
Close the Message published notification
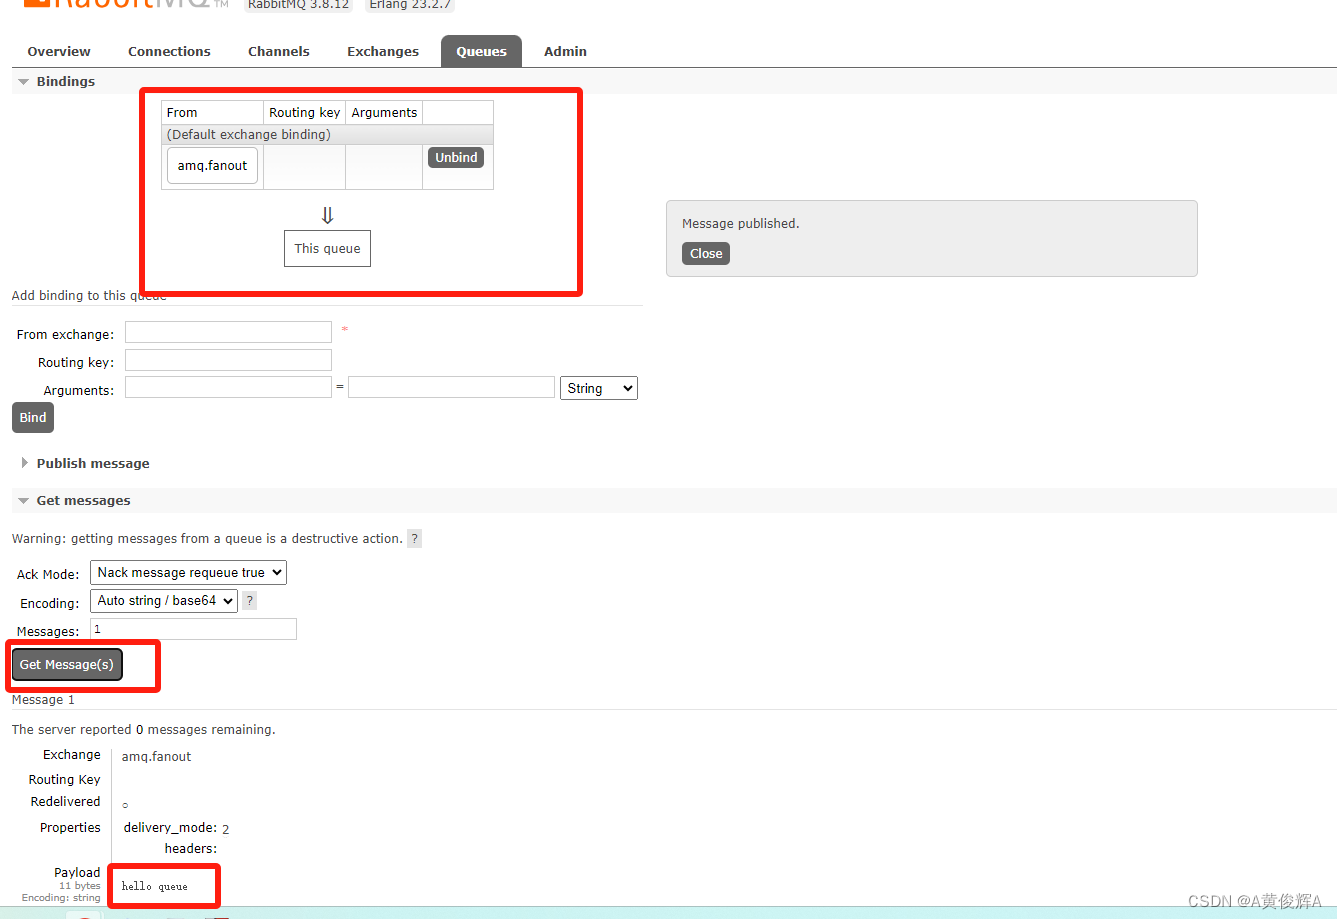coord(706,253)
